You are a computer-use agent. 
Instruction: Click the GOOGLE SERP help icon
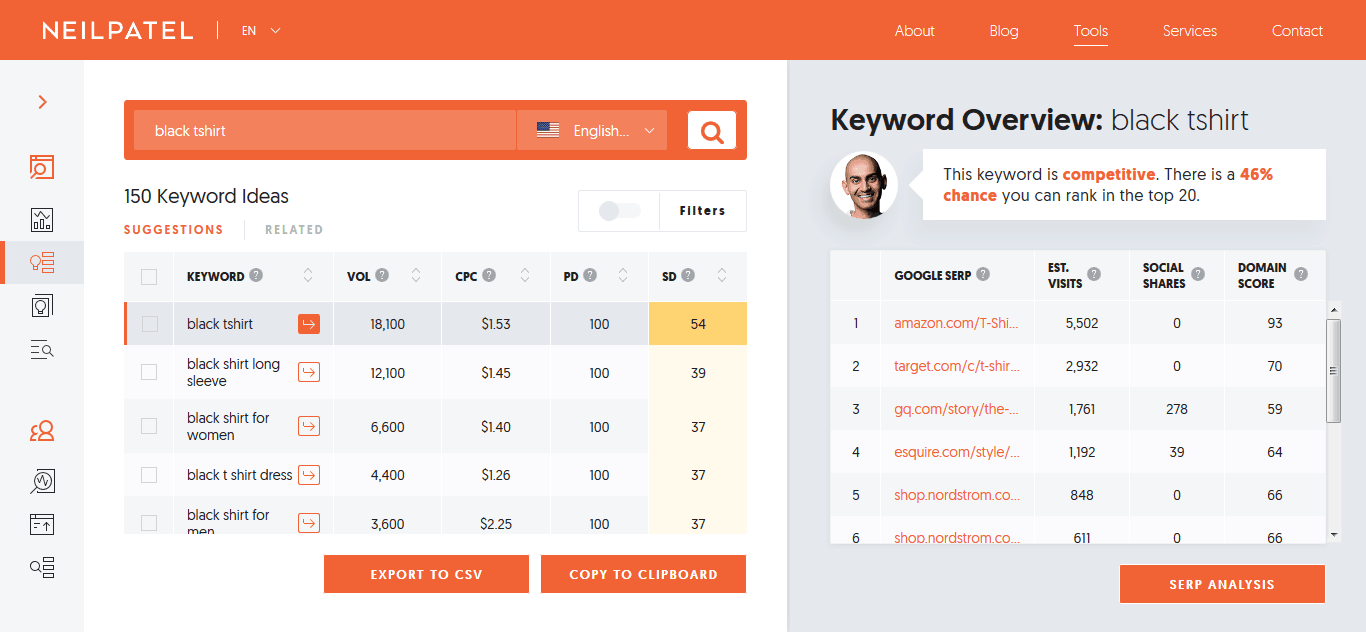tap(983, 274)
